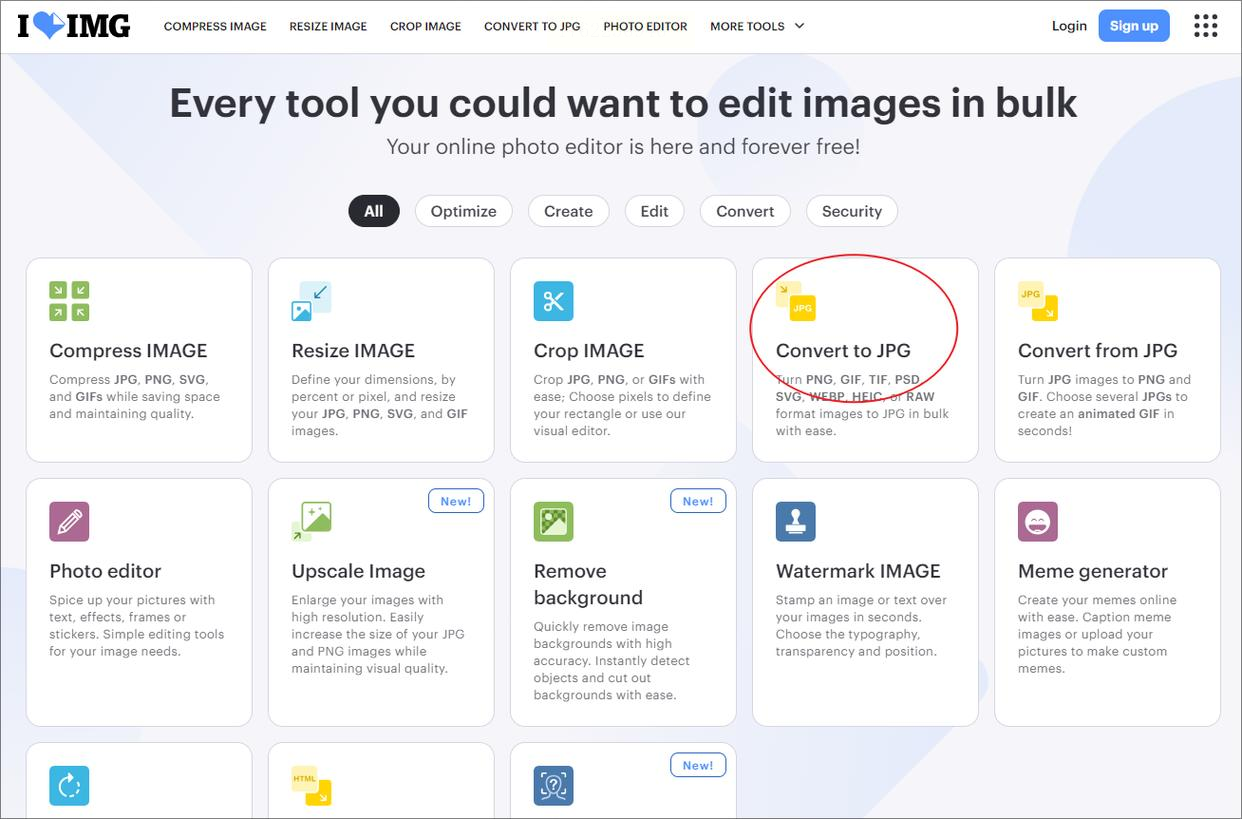Click the Photo editor description text
This screenshot has height=819, width=1242.
click(136, 626)
